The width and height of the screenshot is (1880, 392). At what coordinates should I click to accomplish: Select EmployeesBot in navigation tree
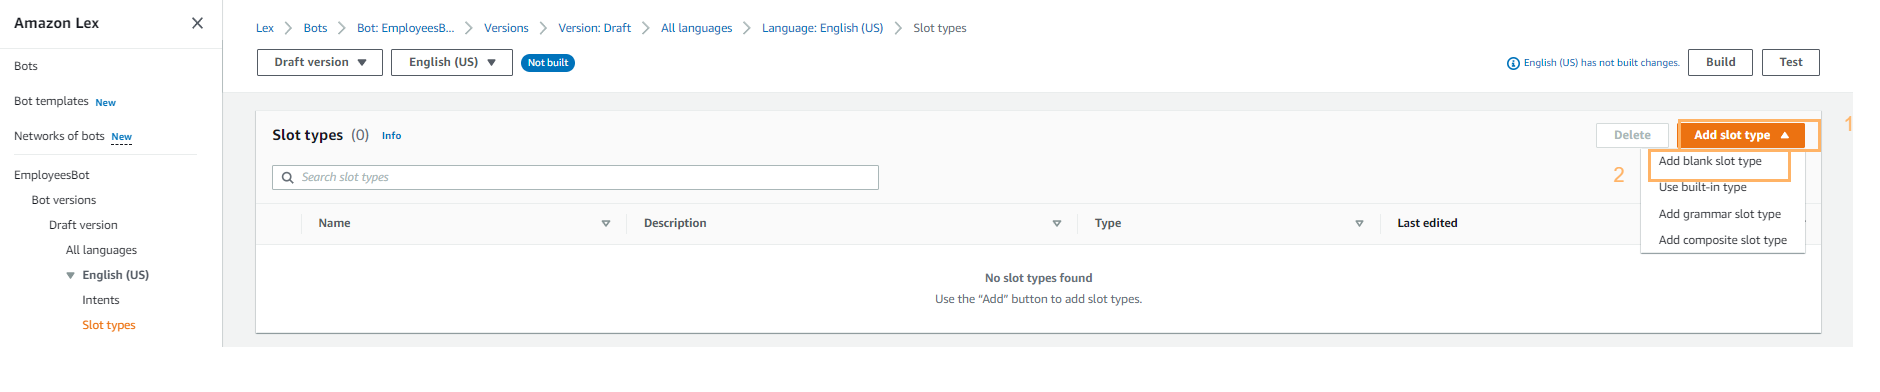pyautogui.click(x=52, y=175)
